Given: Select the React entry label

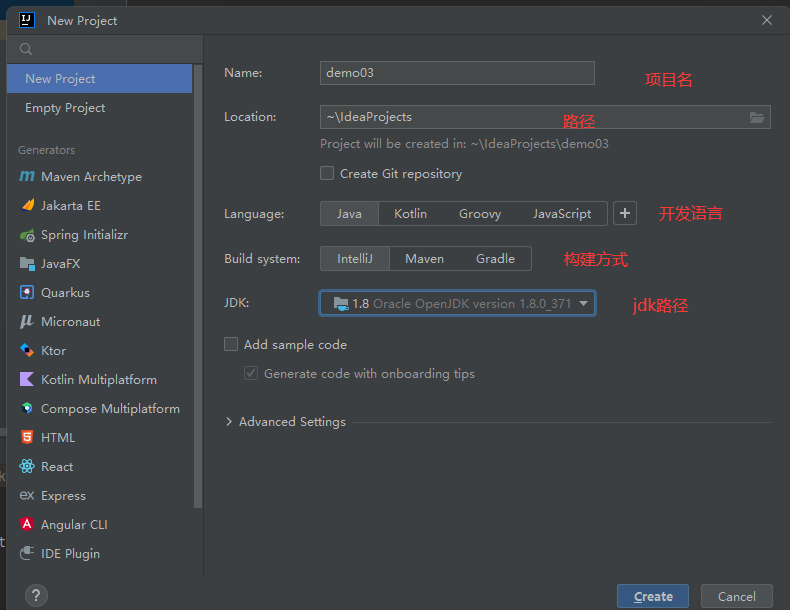Looking at the screenshot, I should point(57,466).
